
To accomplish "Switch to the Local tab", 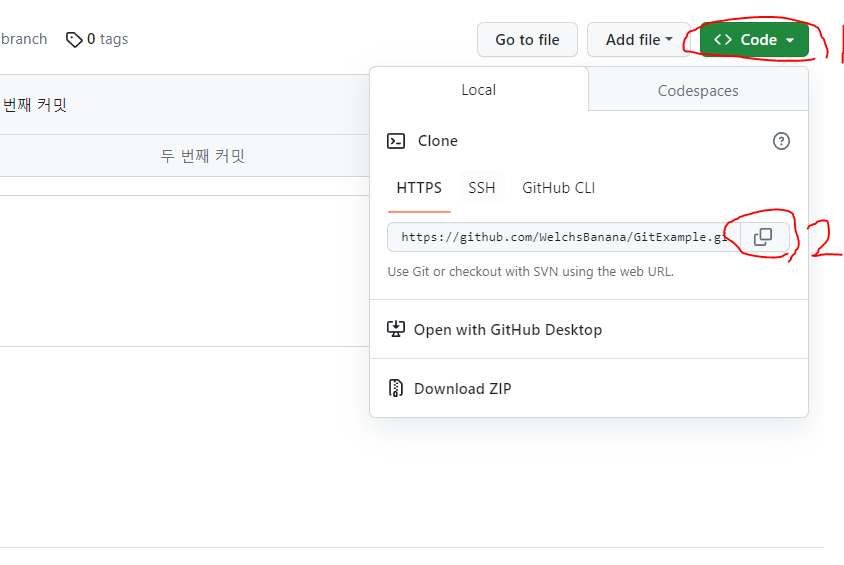I will pos(479,90).
